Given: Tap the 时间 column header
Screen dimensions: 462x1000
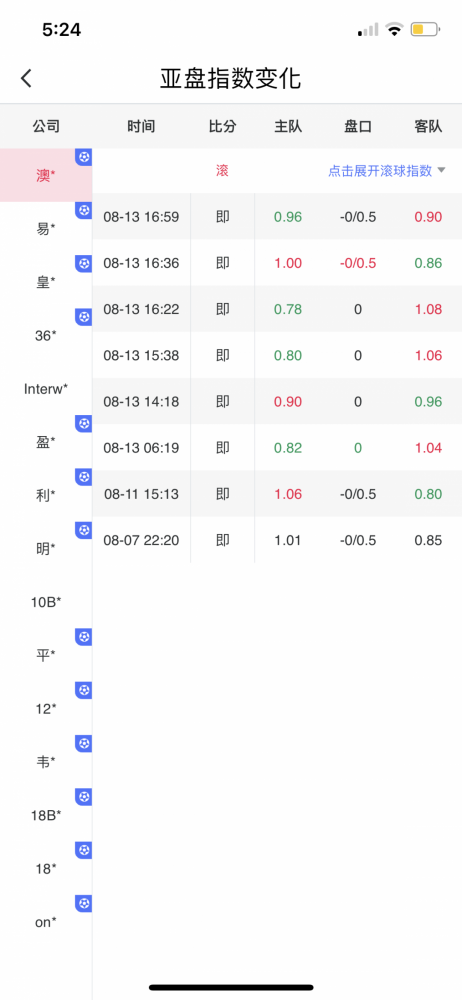Looking at the screenshot, I should click(141, 126).
